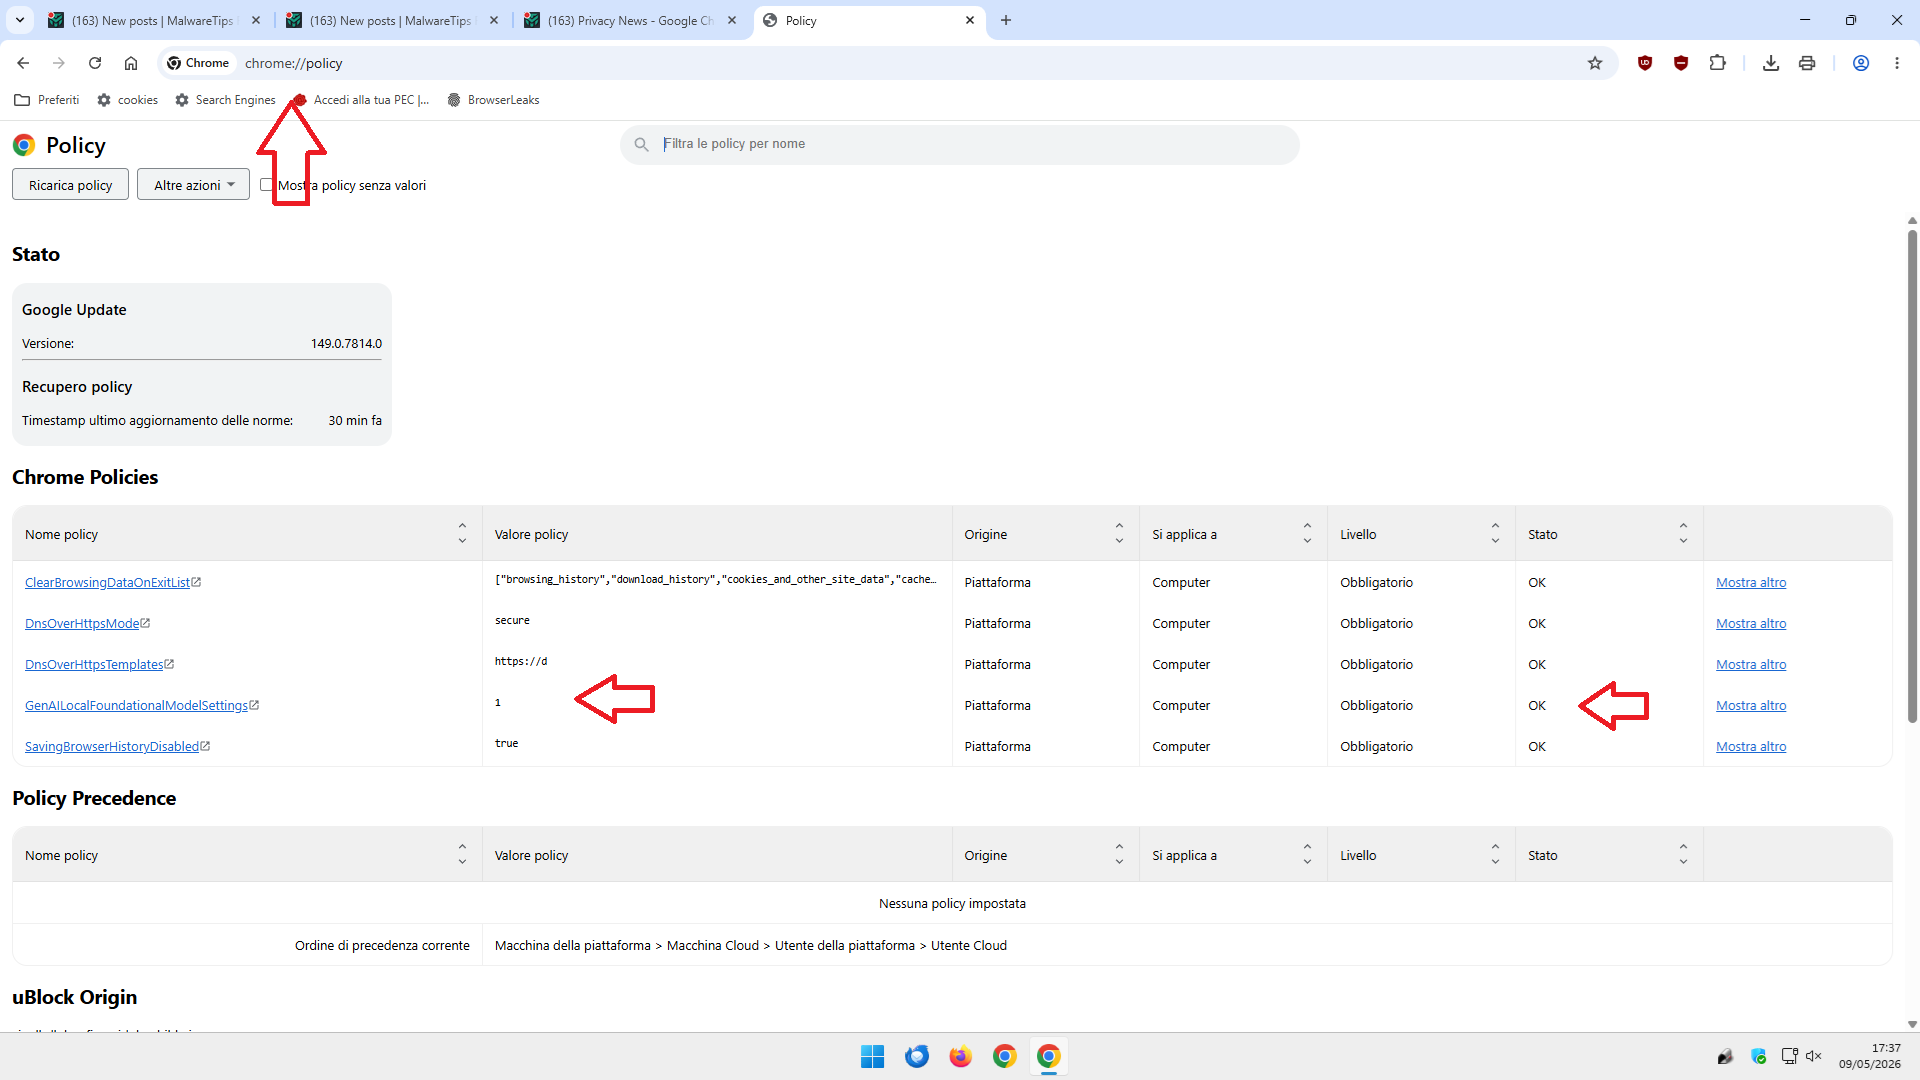This screenshot has width=1920, height=1080.
Task: Toggle the muted volume tray icon
Action: 1814,1056
